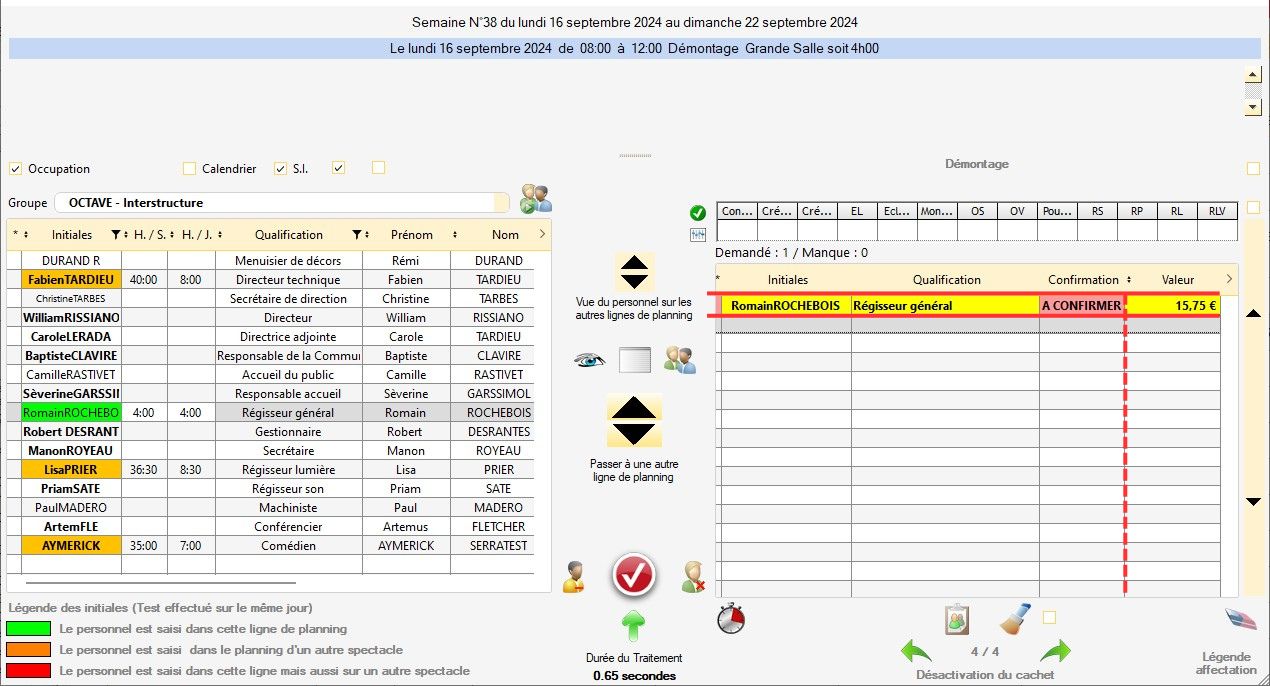Select the OV column header tab
Image resolution: width=1270 pixels, height=686 pixels.
coord(1017,211)
